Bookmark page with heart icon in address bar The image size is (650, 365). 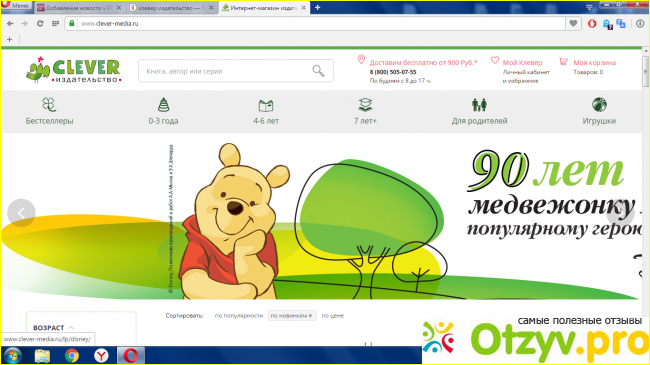pyautogui.click(x=573, y=24)
